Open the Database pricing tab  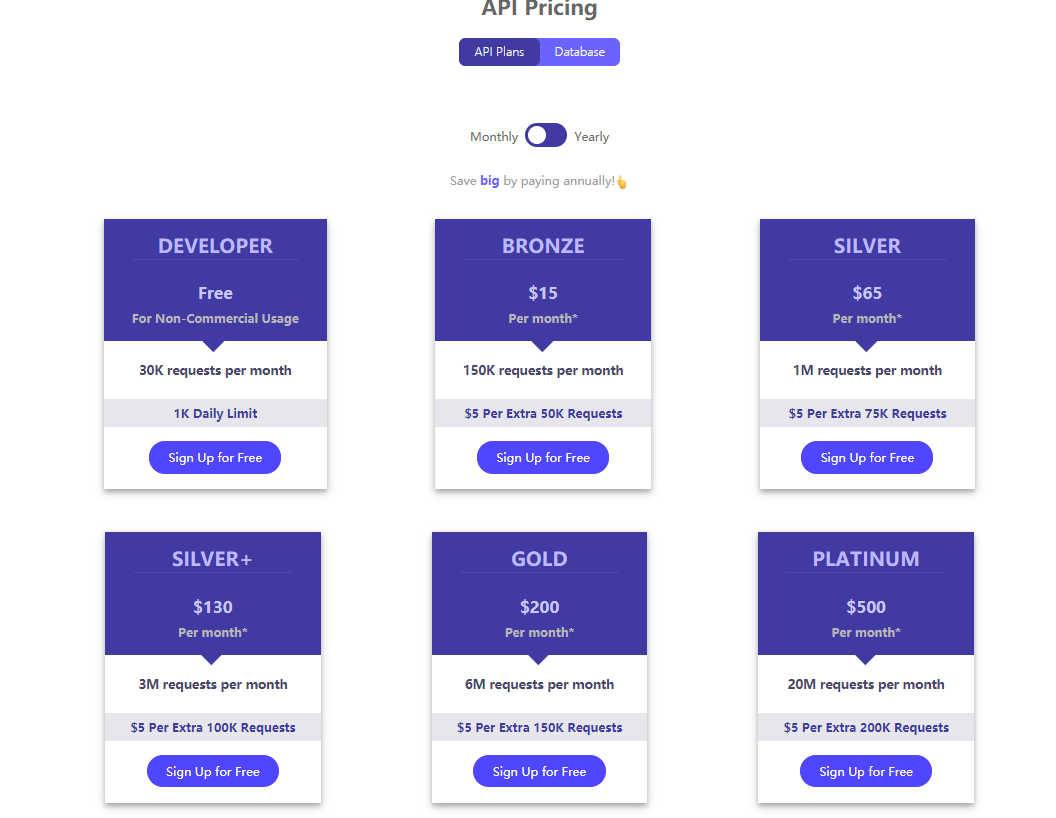(580, 52)
